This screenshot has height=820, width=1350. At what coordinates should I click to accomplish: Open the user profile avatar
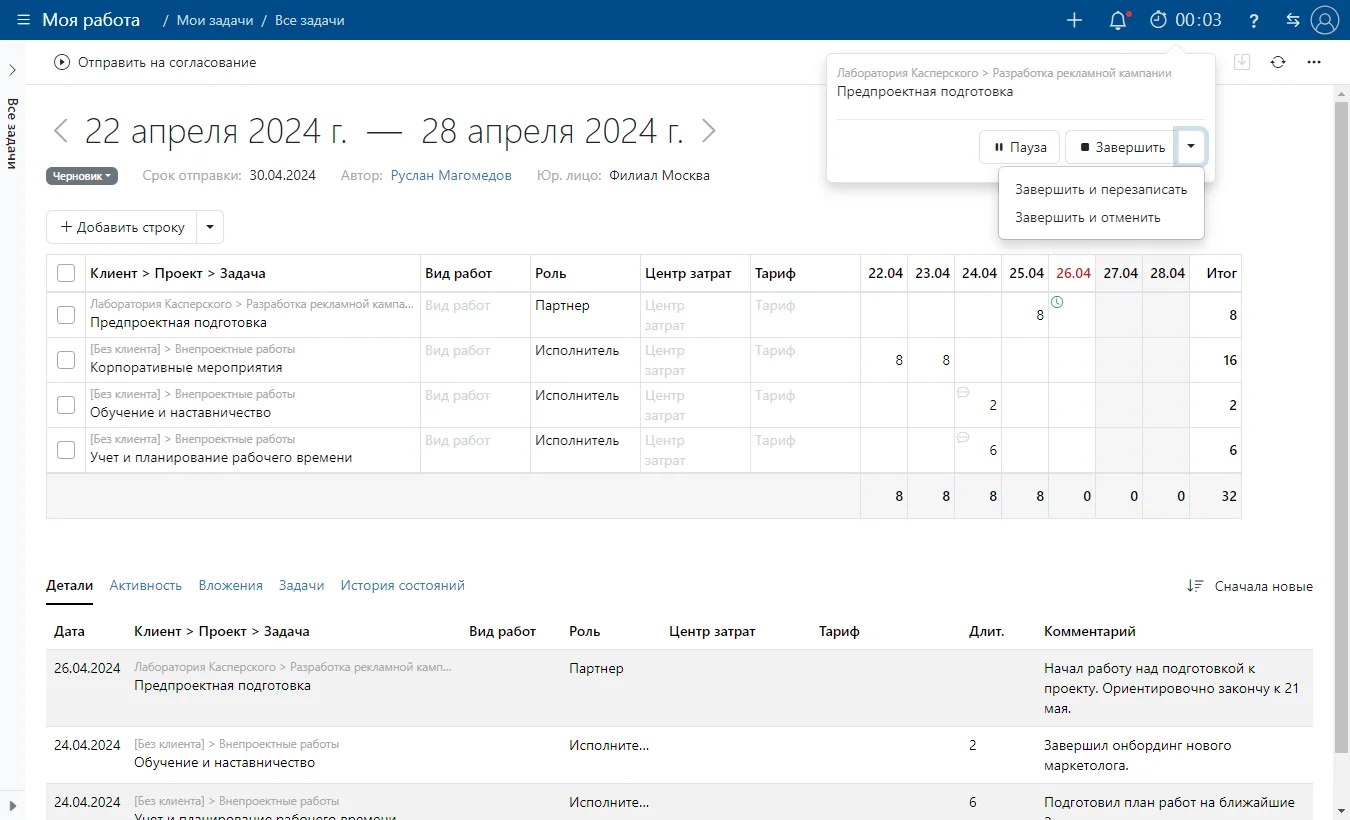[1325, 20]
